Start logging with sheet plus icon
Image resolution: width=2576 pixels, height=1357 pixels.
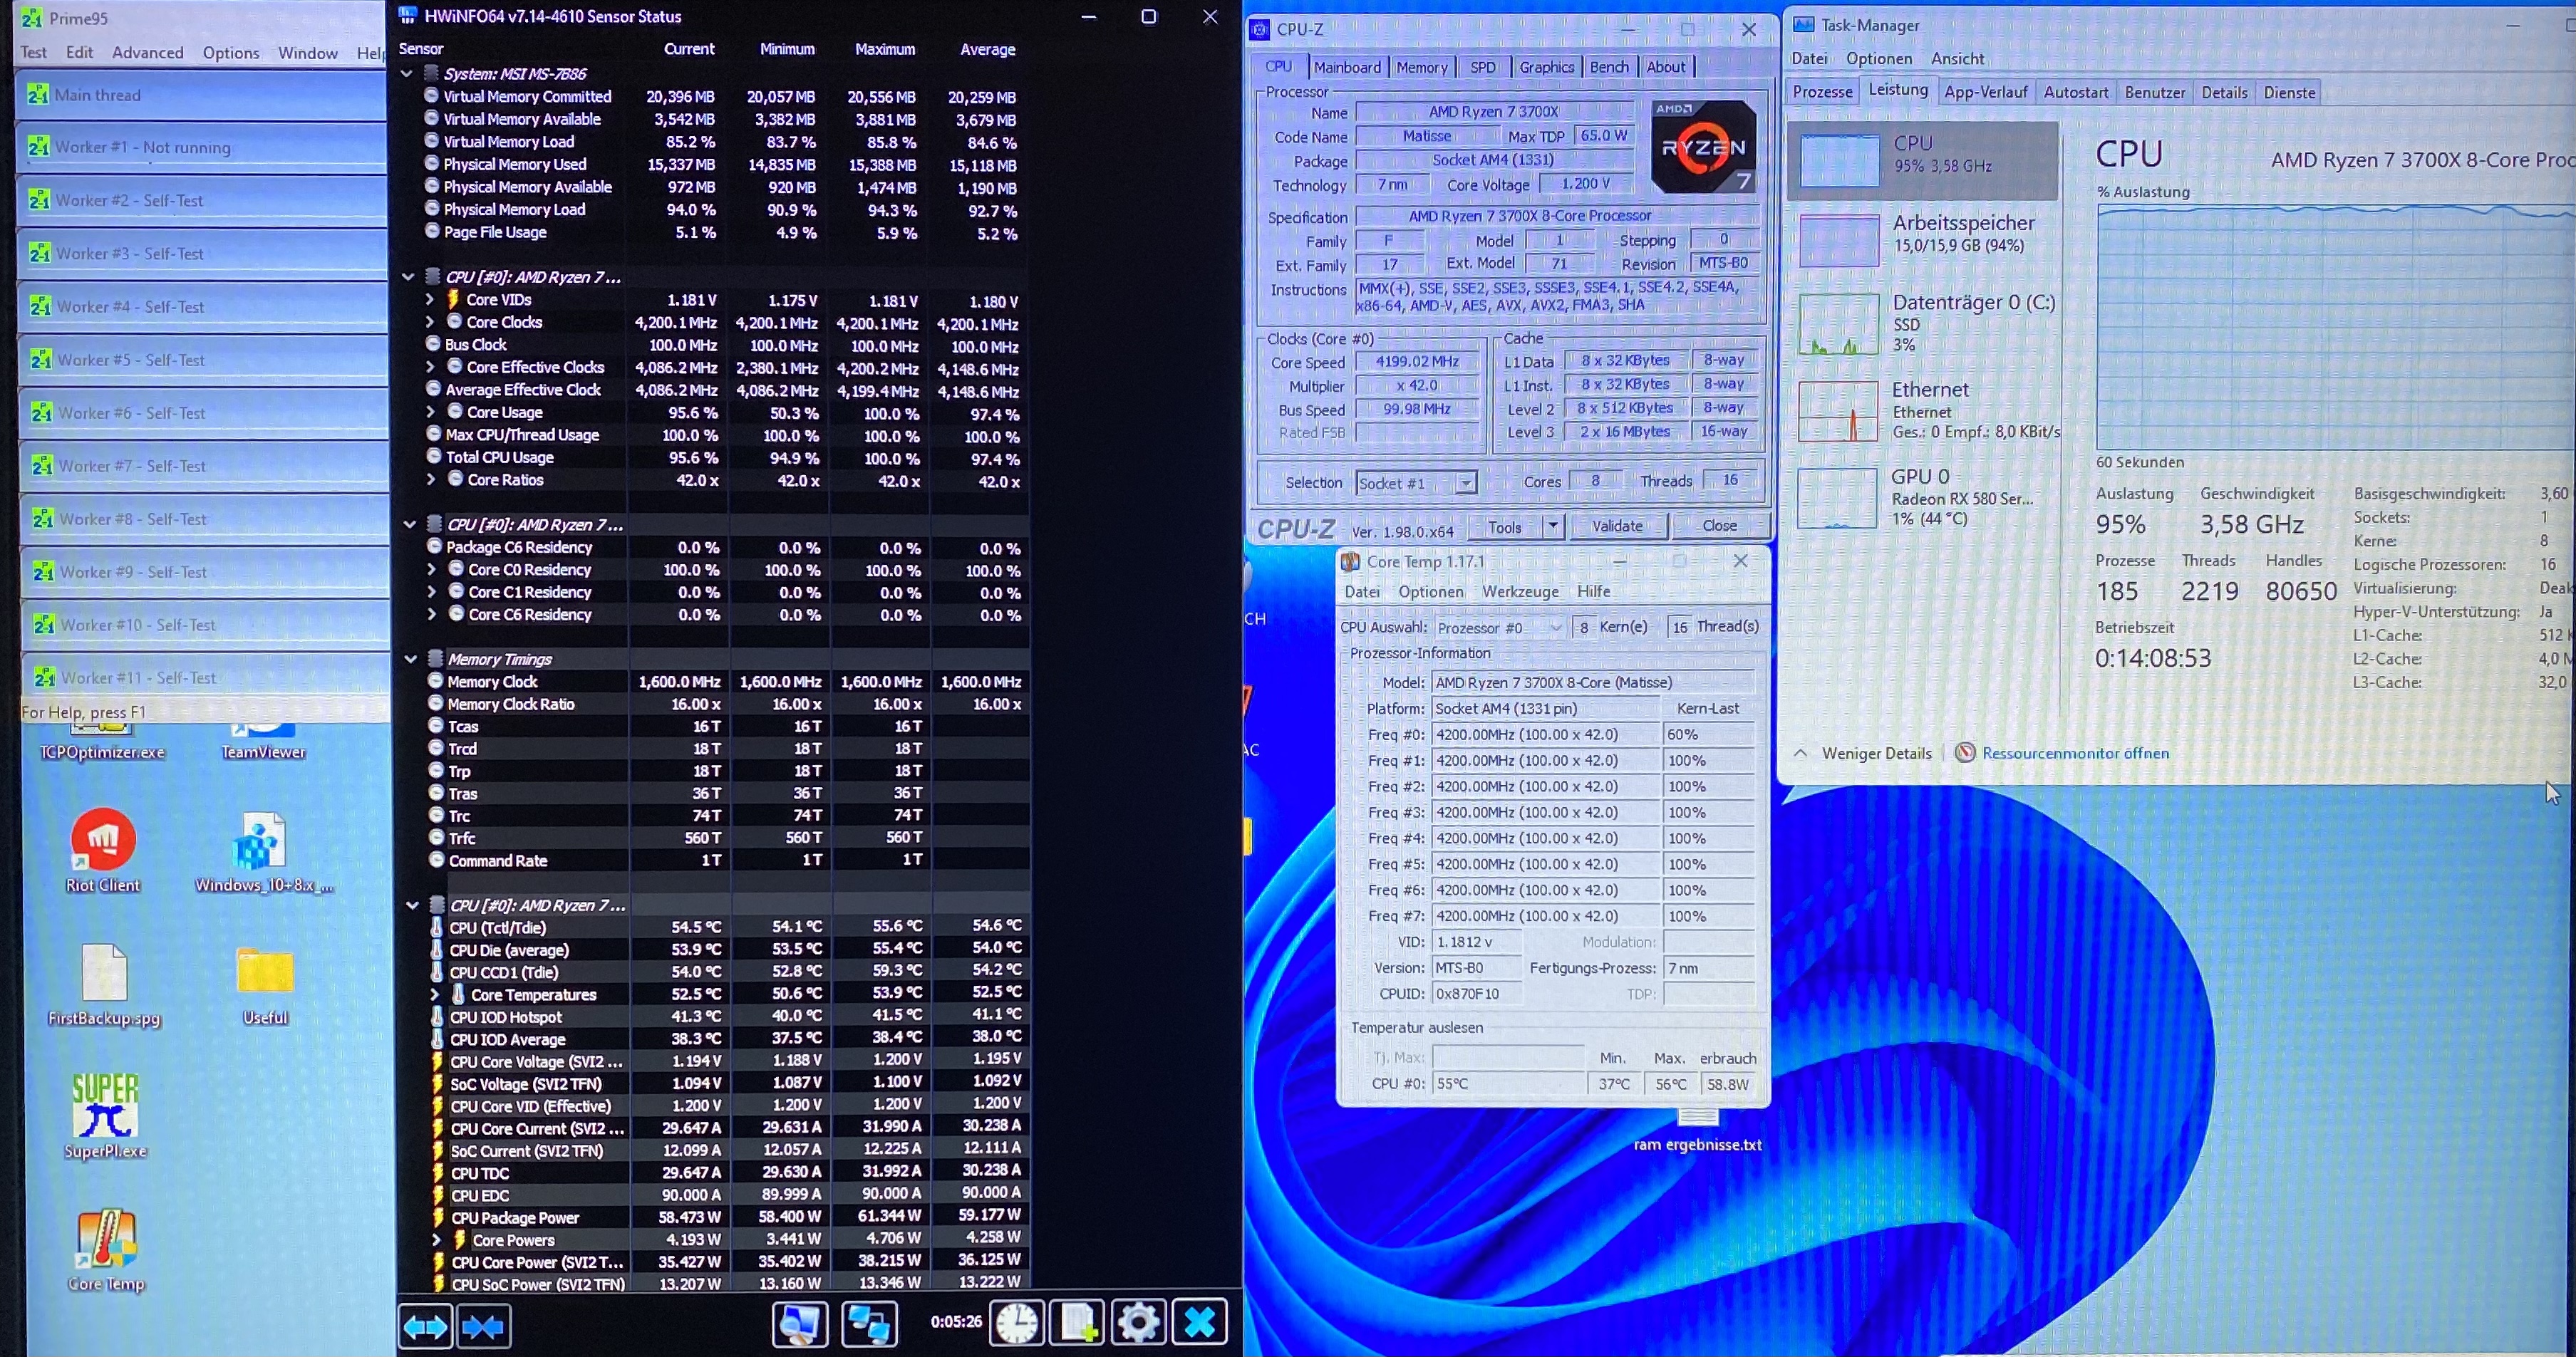click(x=1077, y=1323)
